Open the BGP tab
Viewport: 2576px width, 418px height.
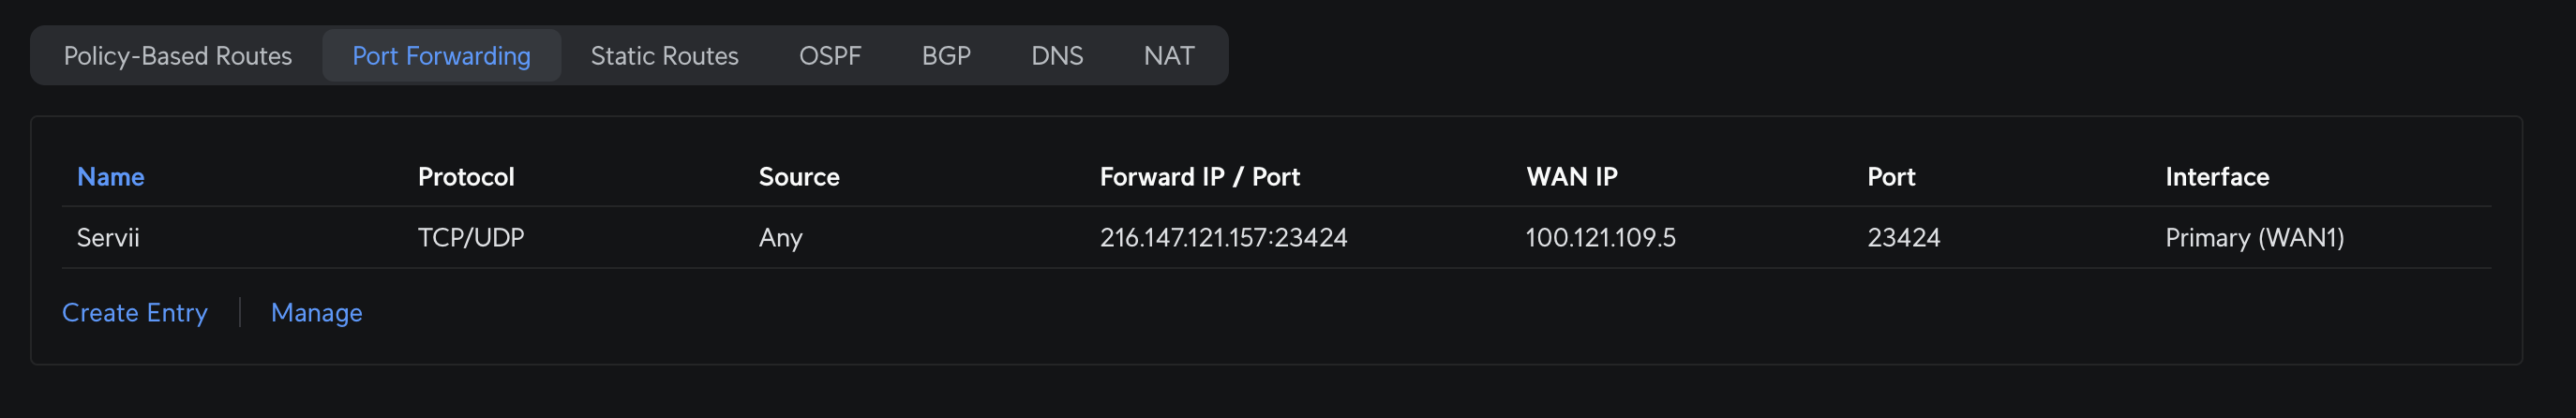tap(945, 56)
